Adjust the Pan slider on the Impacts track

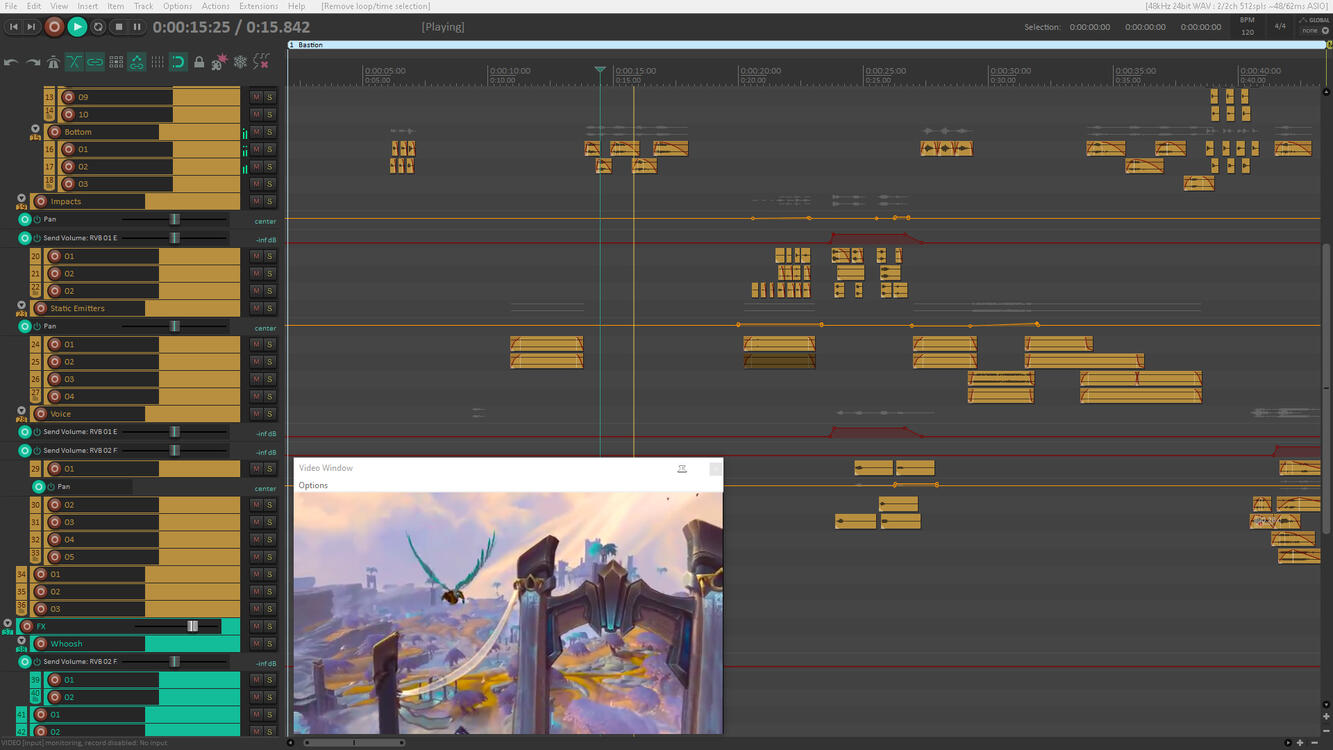click(x=176, y=219)
